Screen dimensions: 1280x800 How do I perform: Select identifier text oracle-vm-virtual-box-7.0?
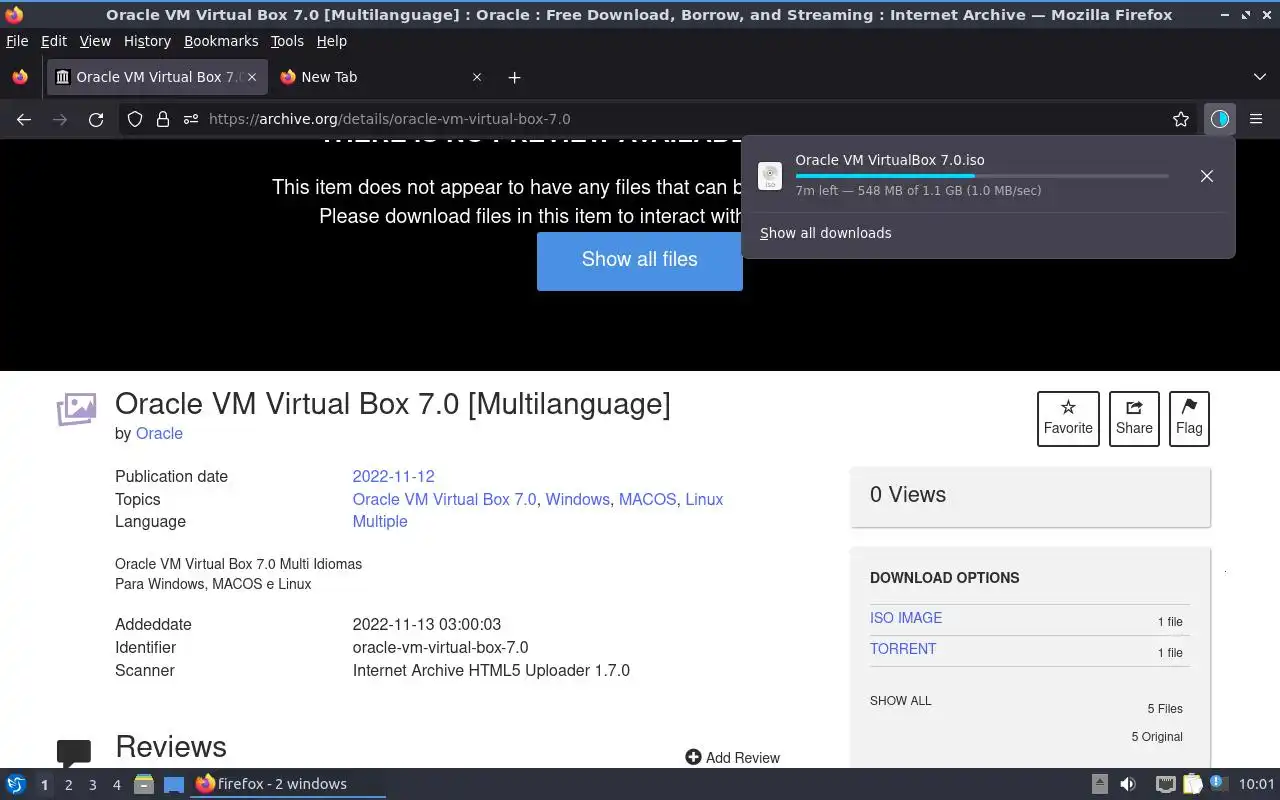pos(440,647)
